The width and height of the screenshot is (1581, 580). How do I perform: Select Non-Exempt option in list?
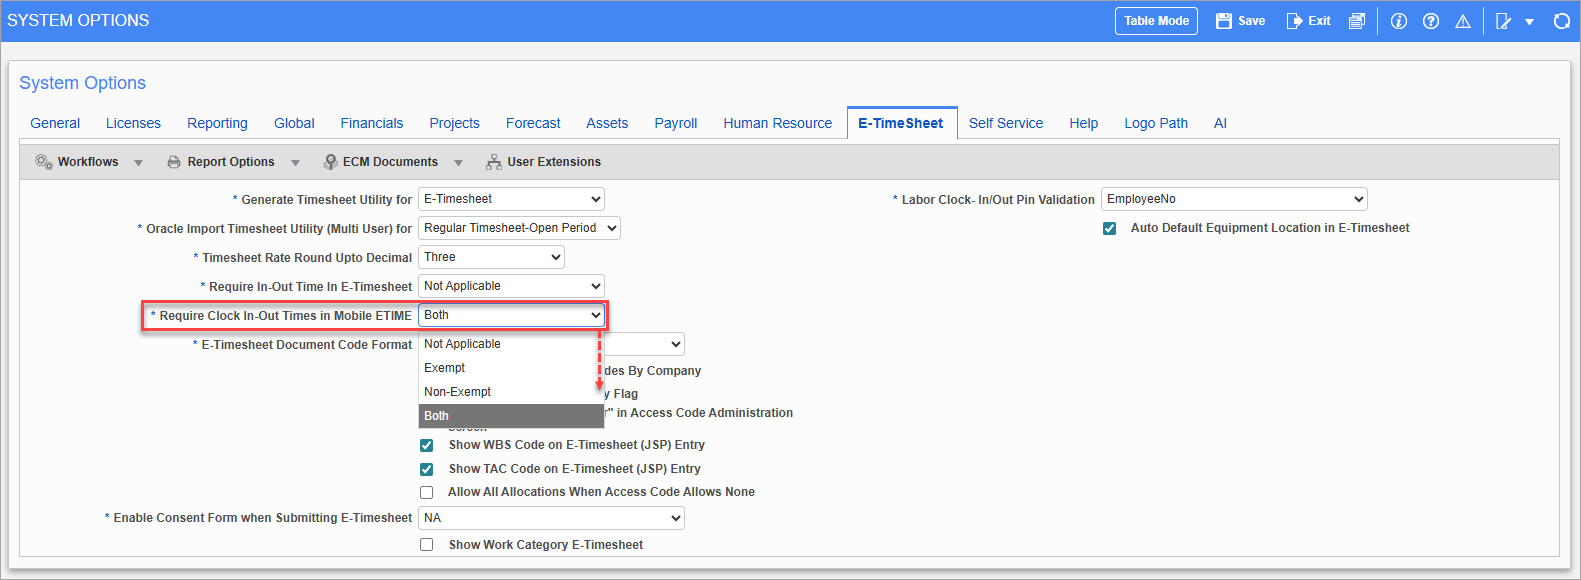[x=511, y=392]
